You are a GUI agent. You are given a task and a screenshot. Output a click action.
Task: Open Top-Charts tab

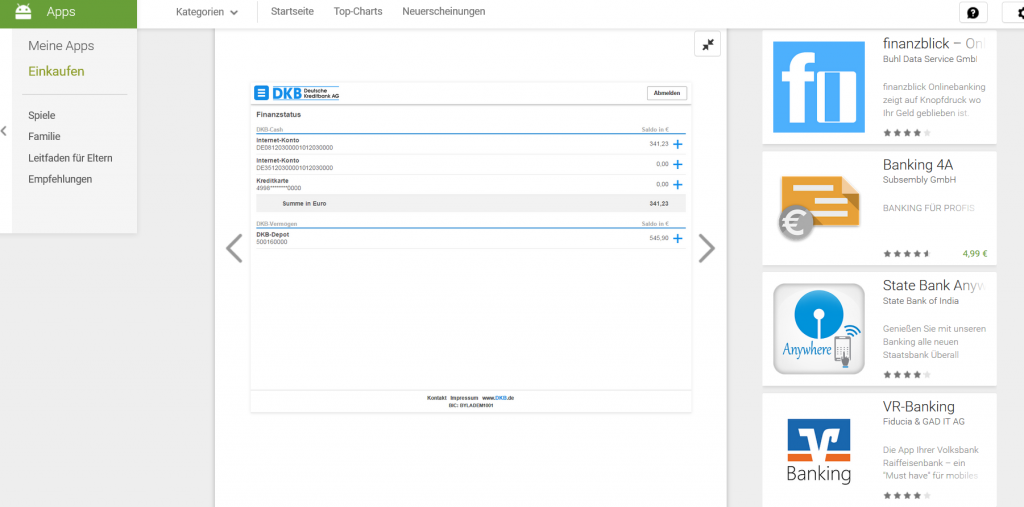pyautogui.click(x=358, y=12)
